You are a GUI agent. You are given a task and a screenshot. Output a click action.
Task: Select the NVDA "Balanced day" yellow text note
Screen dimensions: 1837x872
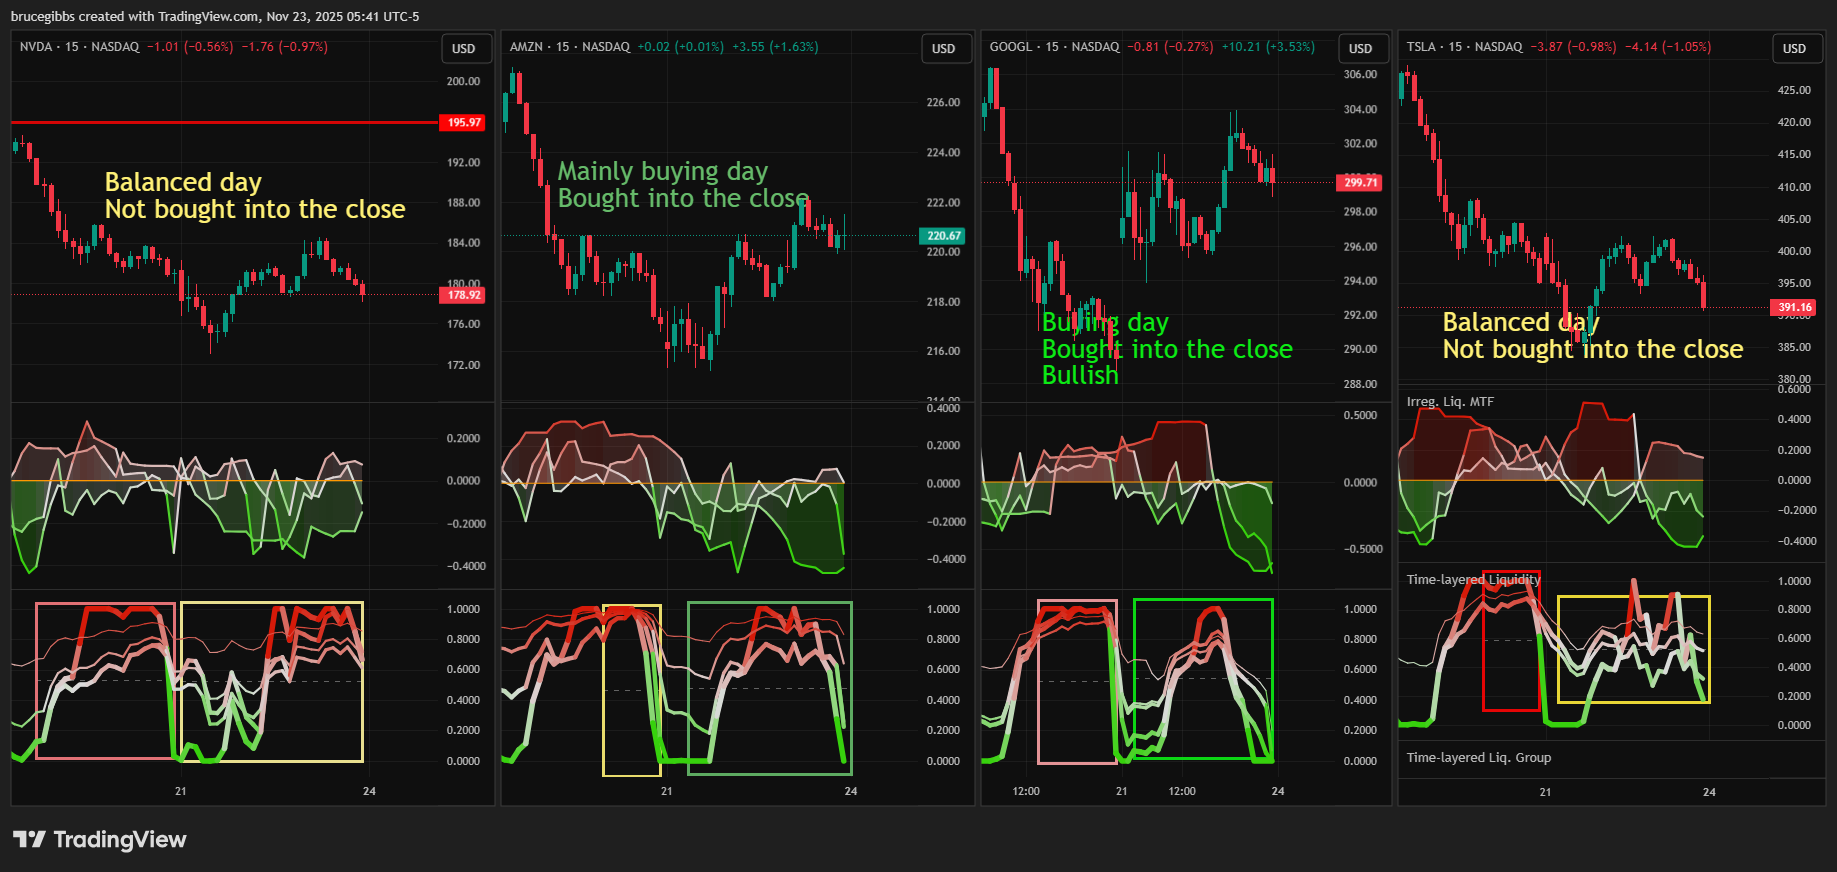183,182
